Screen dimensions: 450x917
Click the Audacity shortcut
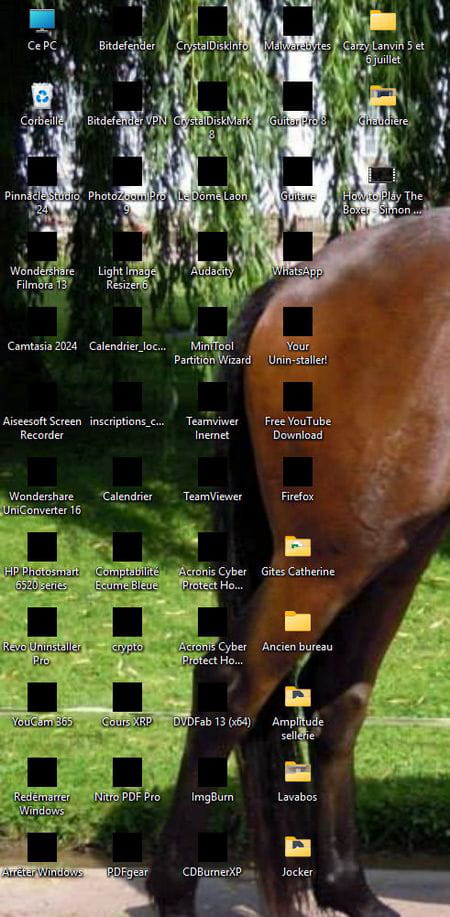pos(212,246)
